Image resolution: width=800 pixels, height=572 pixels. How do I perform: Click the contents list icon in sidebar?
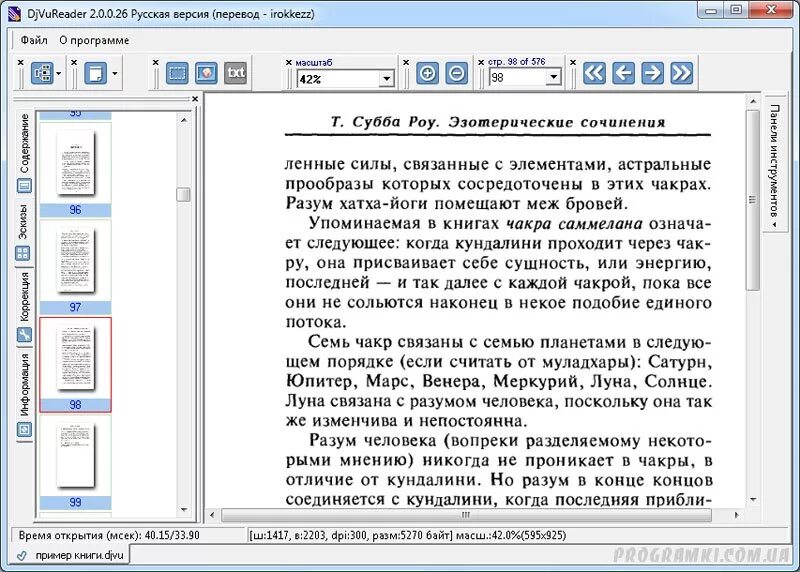[24, 186]
